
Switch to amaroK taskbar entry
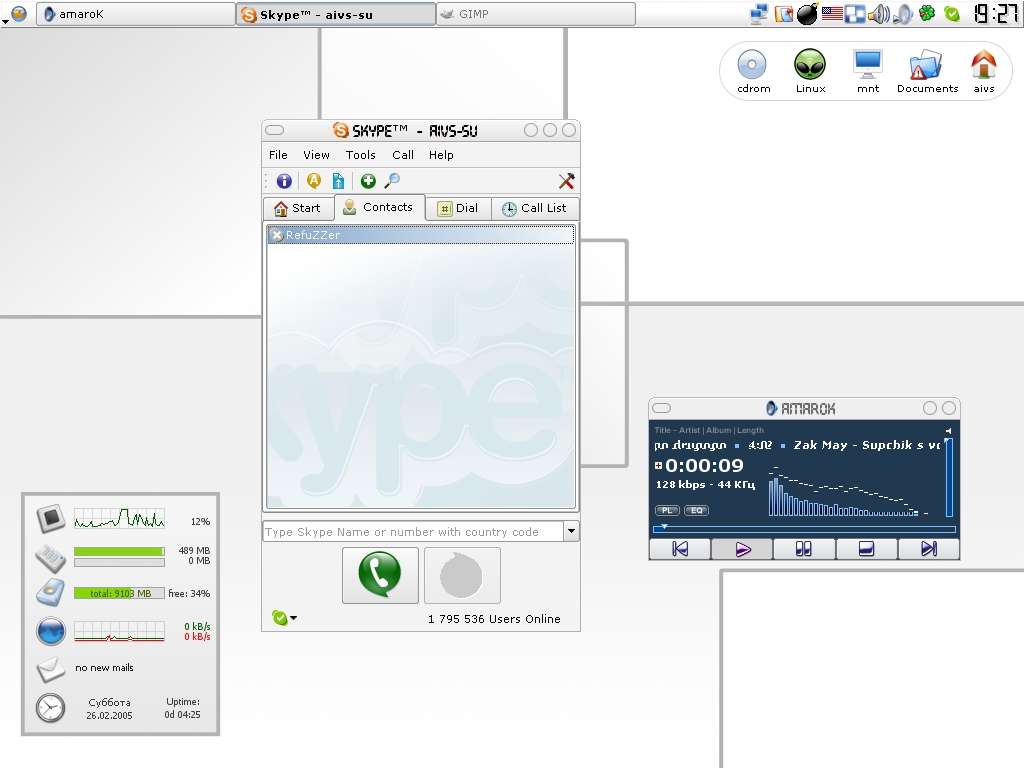click(135, 14)
